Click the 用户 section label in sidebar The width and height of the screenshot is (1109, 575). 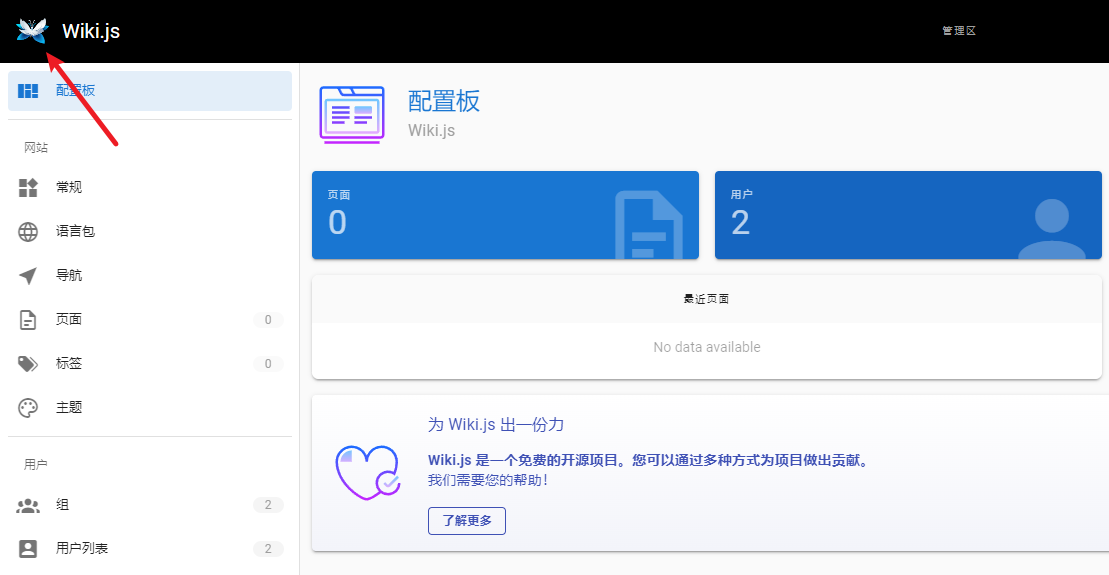click(36, 465)
